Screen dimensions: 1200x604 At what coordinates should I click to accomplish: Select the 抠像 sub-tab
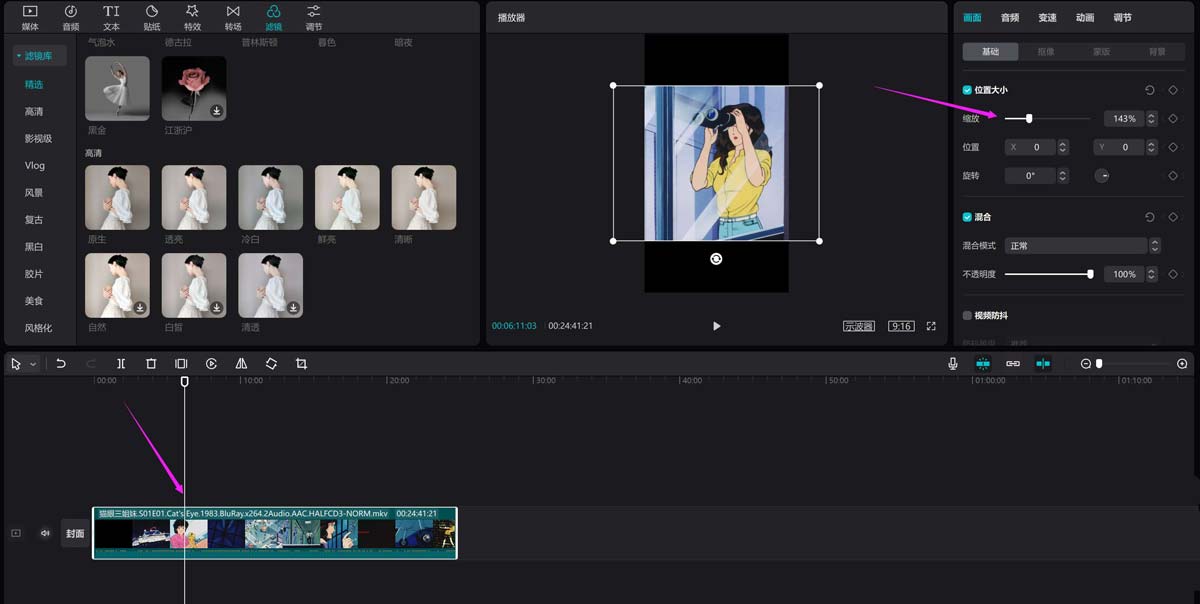click(x=1046, y=51)
